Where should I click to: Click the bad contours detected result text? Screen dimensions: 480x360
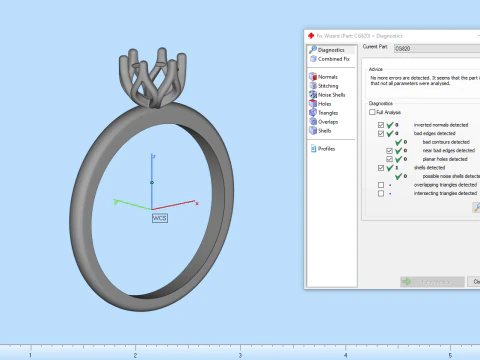(446, 142)
